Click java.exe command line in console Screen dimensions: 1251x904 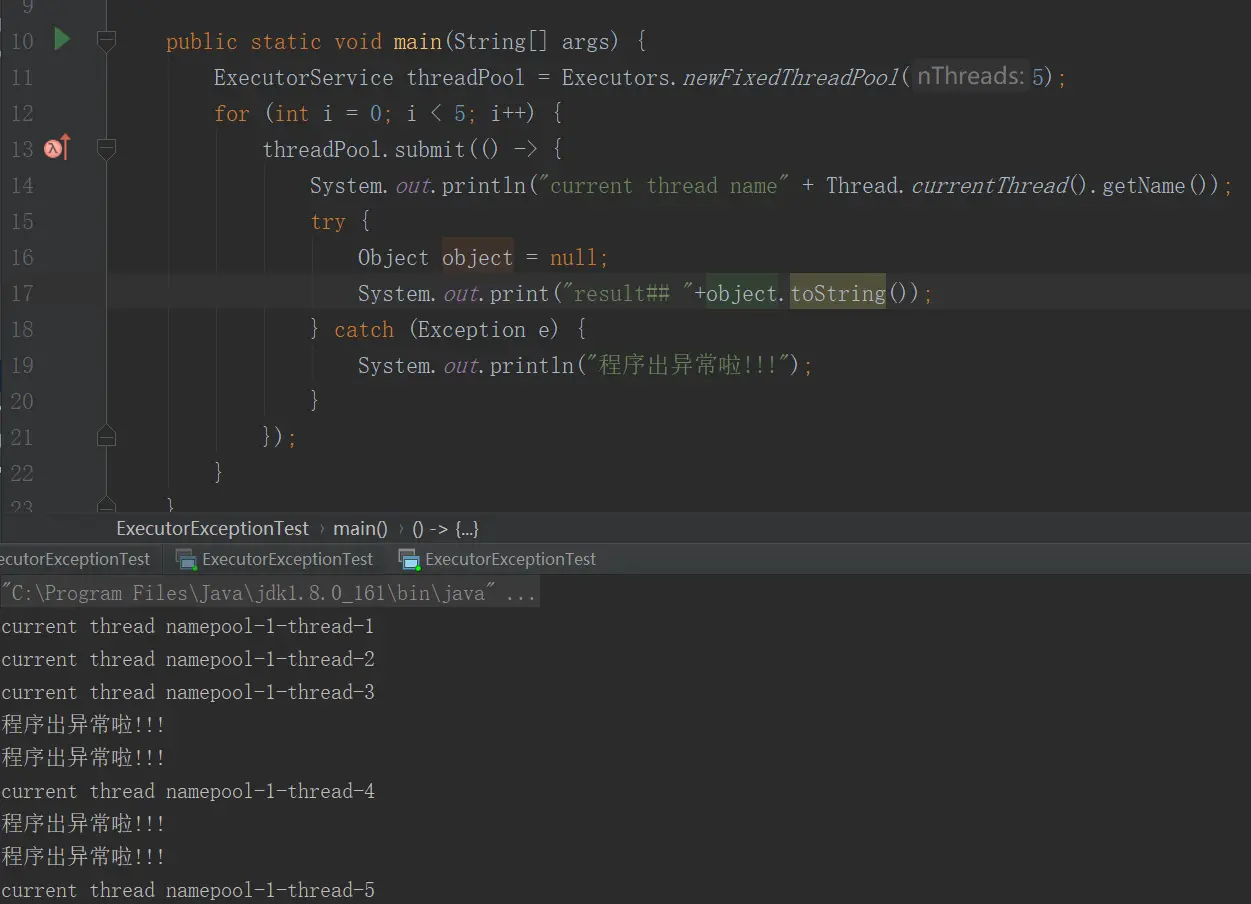[x=269, y=593]
